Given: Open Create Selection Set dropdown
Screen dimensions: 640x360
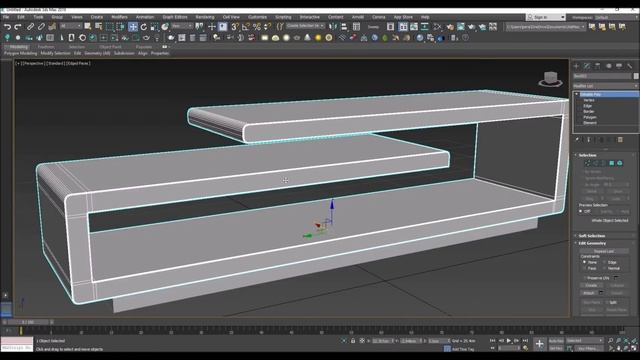Looking at the screenshot, I should (305, 26).
